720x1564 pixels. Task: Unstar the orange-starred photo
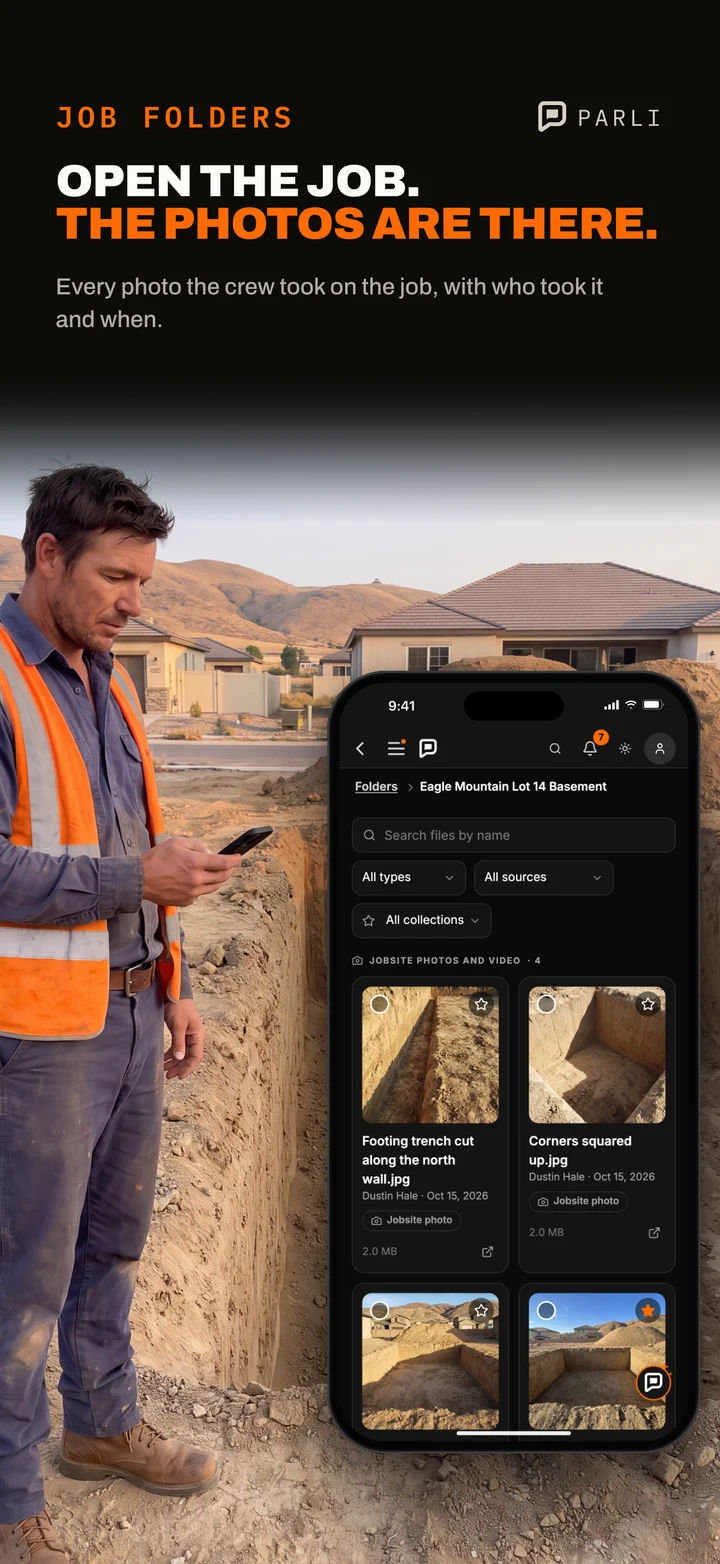(648, 1310)
